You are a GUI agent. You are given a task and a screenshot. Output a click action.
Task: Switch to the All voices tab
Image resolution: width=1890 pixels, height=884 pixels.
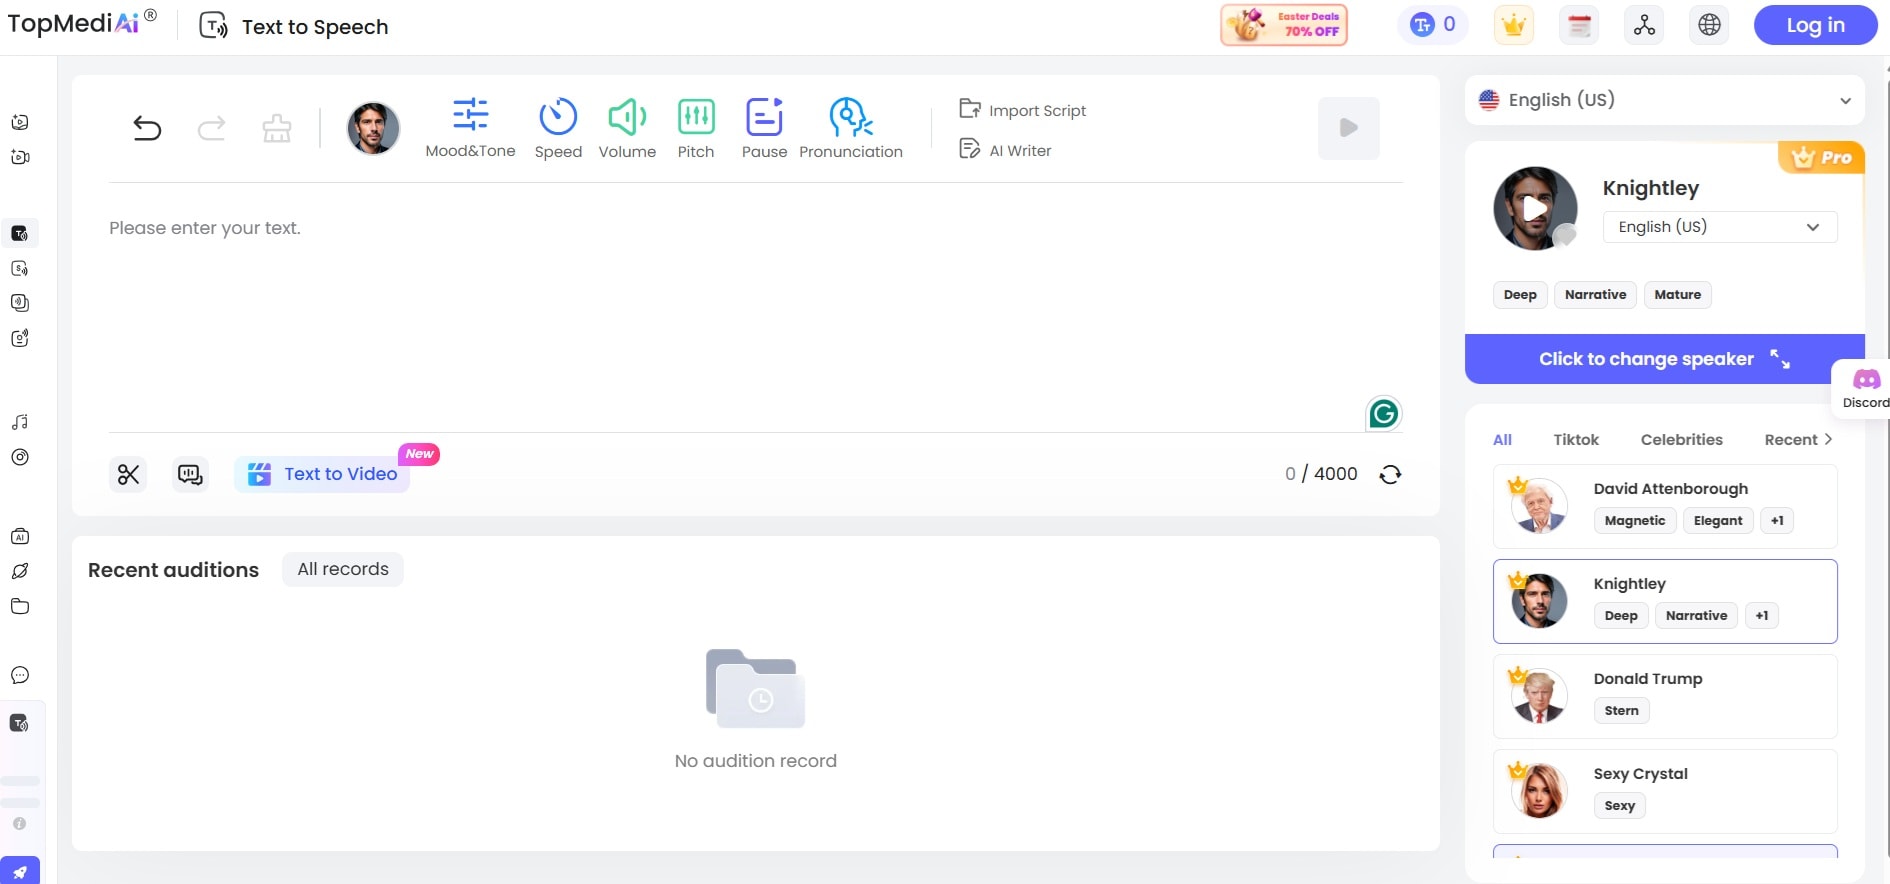coord(1502,440)
